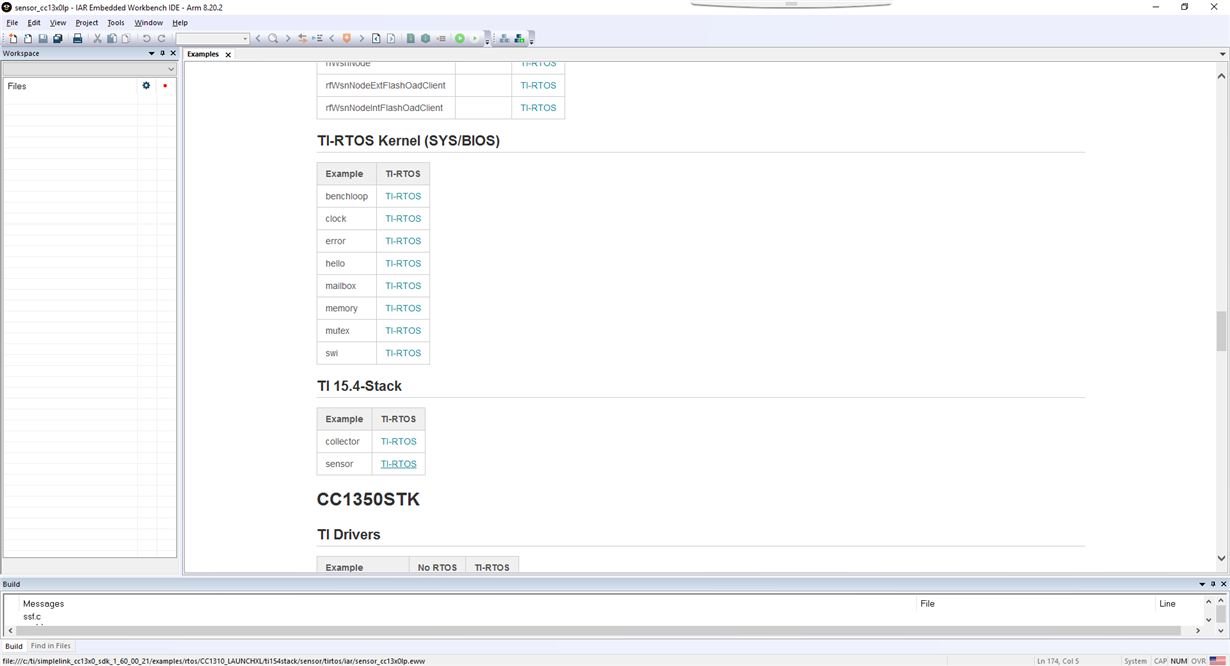This screenshot has height=666, width=1230.
Task: Click the OVR indicator in status bar
Action: pos(1198,661)
